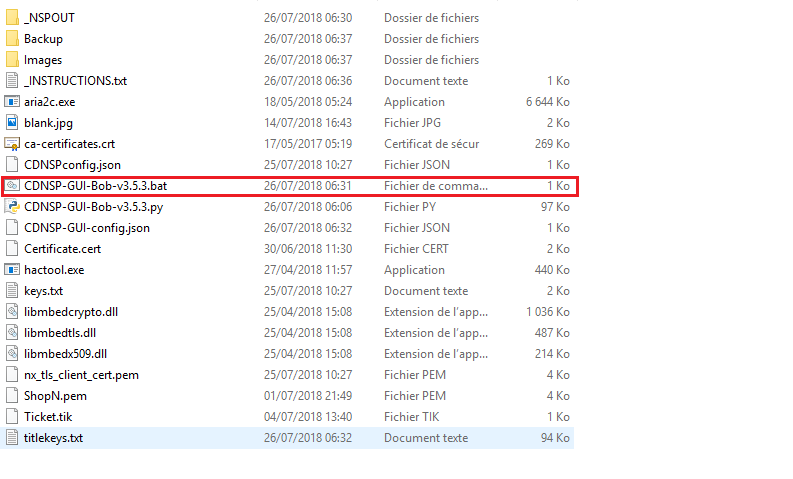Click the aria2c.exe application icon
This screenshot has height=479, width=793.
pyautogui.click(x=12, y=102)
